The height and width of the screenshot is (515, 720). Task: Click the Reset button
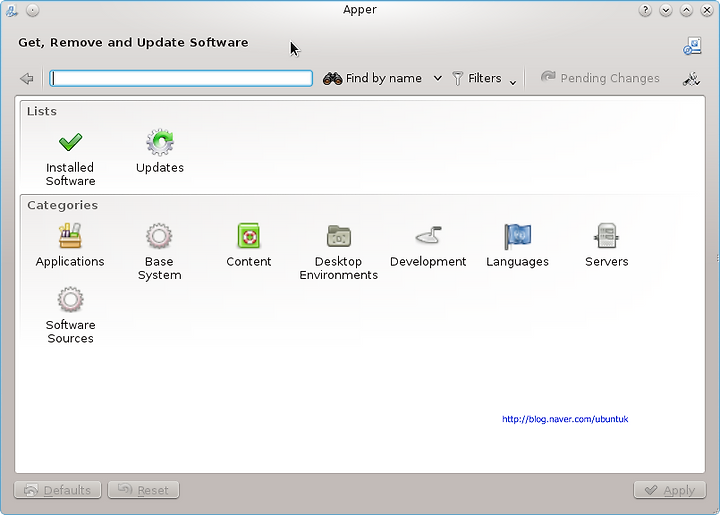click(143, 490)
